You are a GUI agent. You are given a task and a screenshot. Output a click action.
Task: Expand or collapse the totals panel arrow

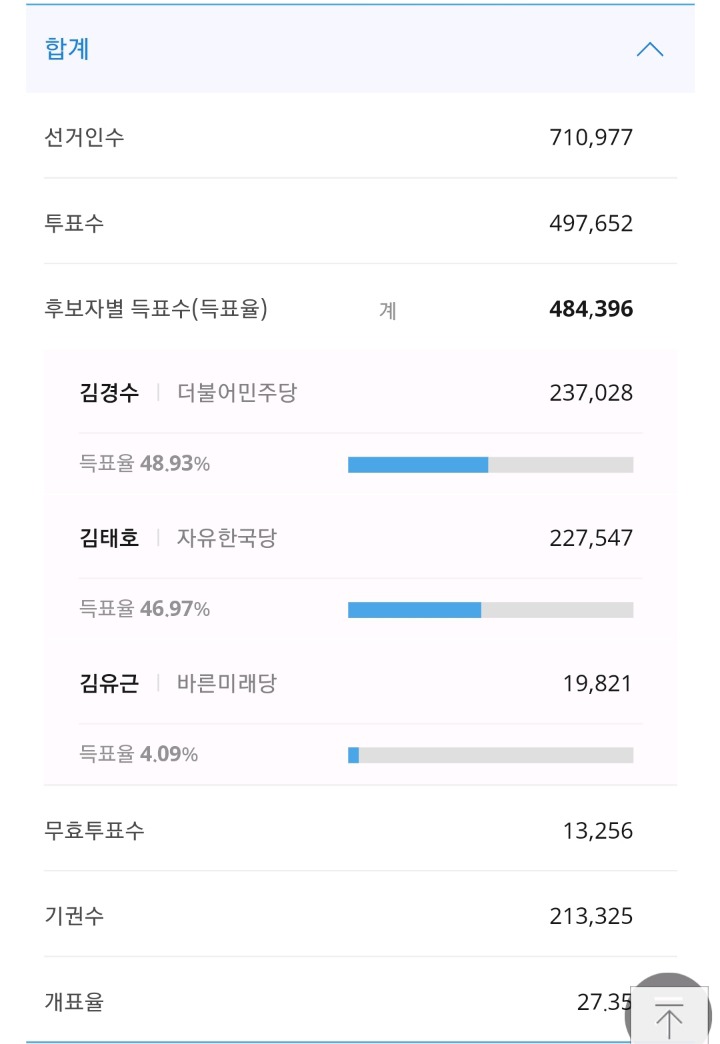pos(650,50)
